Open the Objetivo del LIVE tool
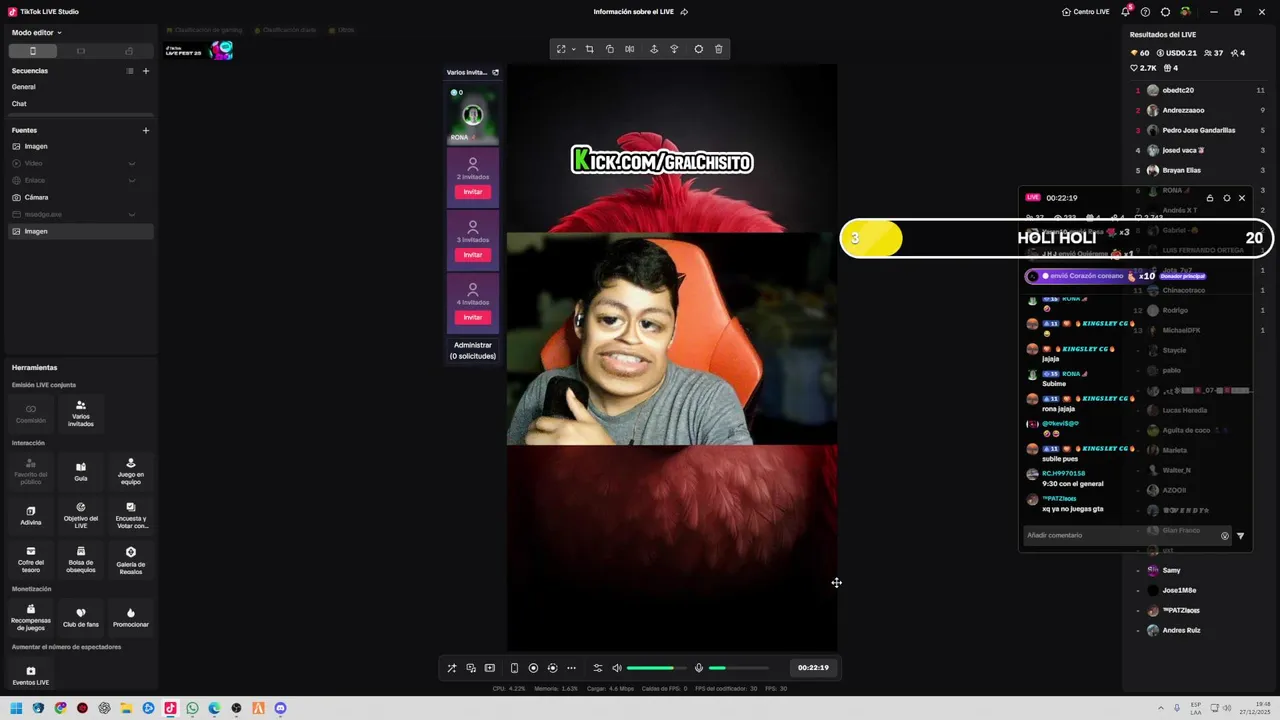This screenshot has height=720, width=1280. click(81, 515)
